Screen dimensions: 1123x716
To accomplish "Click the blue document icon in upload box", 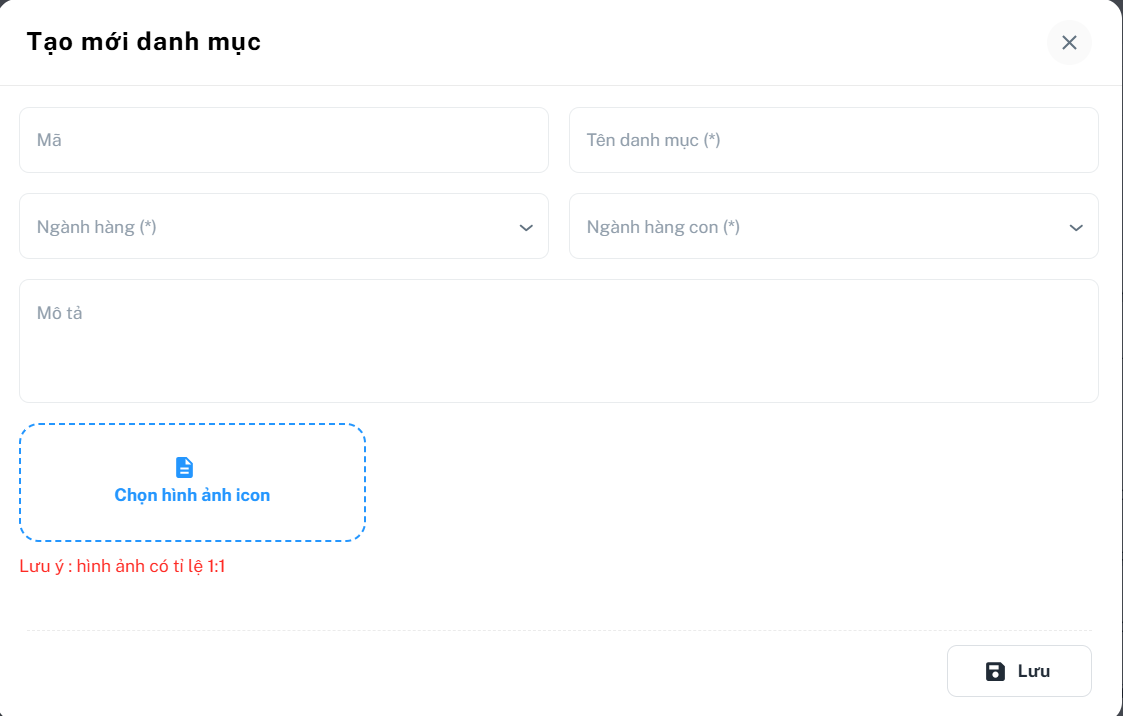I will (185, 467).
